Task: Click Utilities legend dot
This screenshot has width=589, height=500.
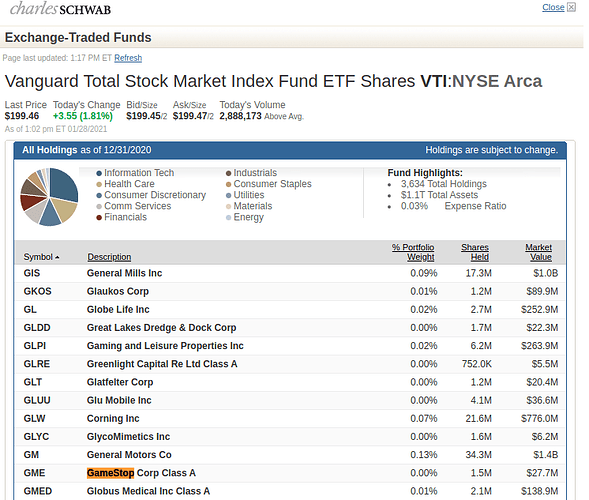Action: pos(228,195)
